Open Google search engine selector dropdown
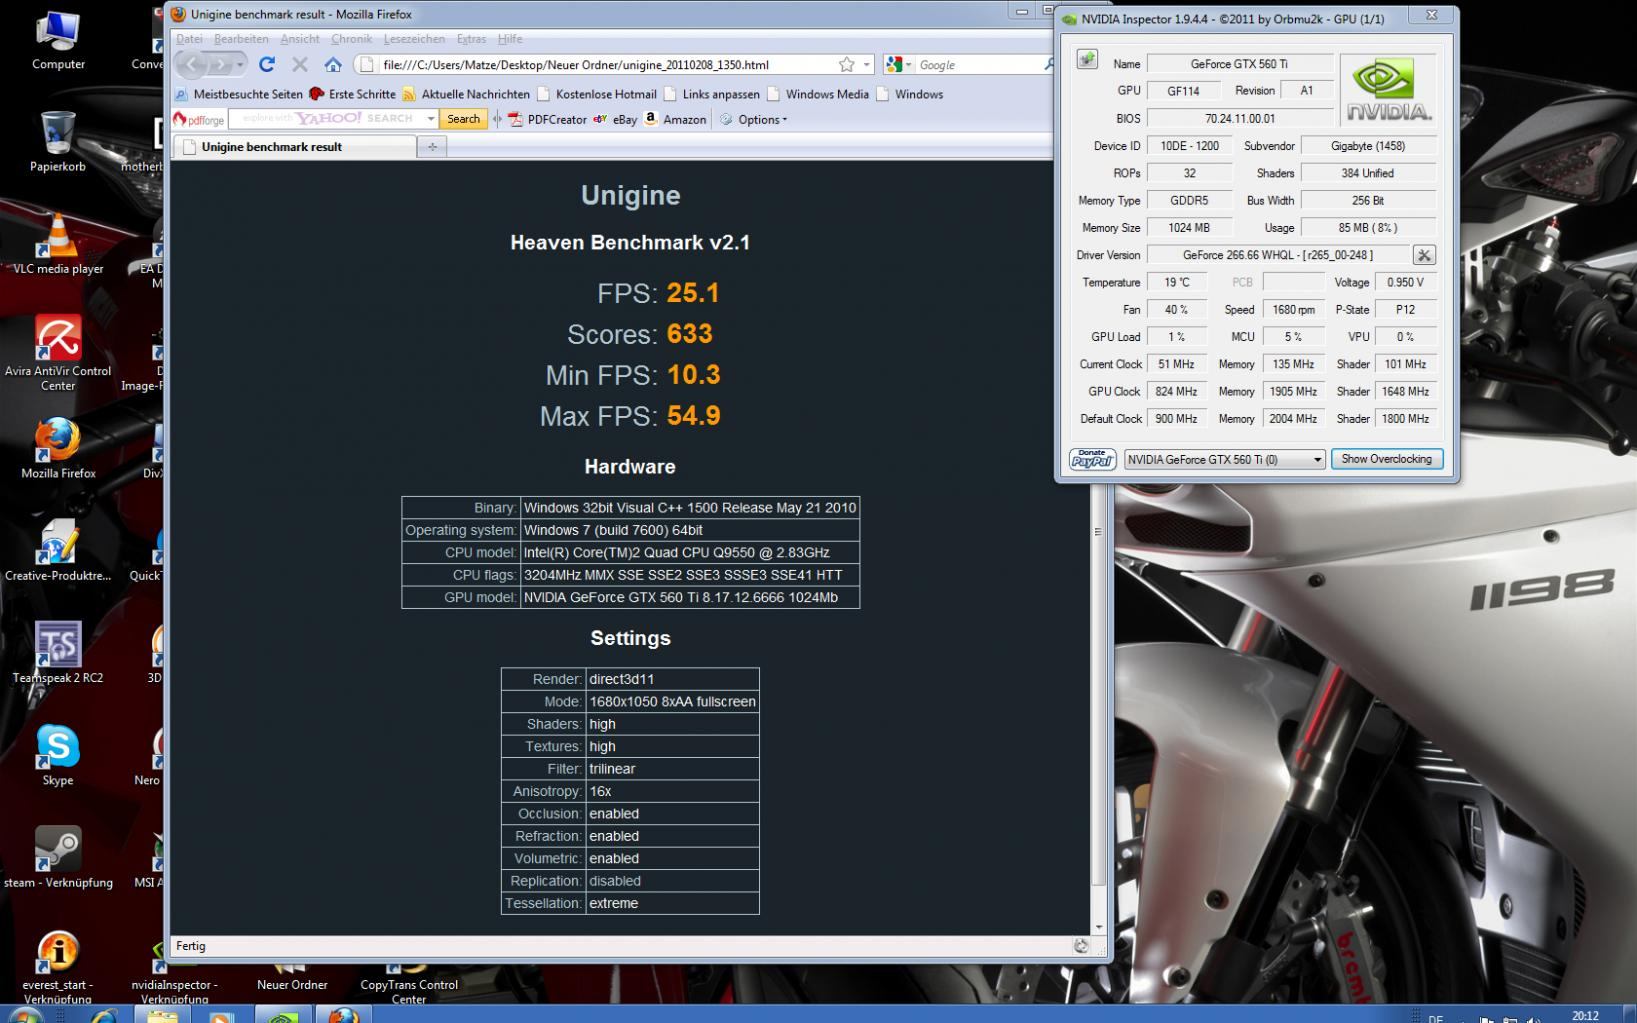Image resolution: width=1637 pixels, height=1023 pixels. coord(900,65)
